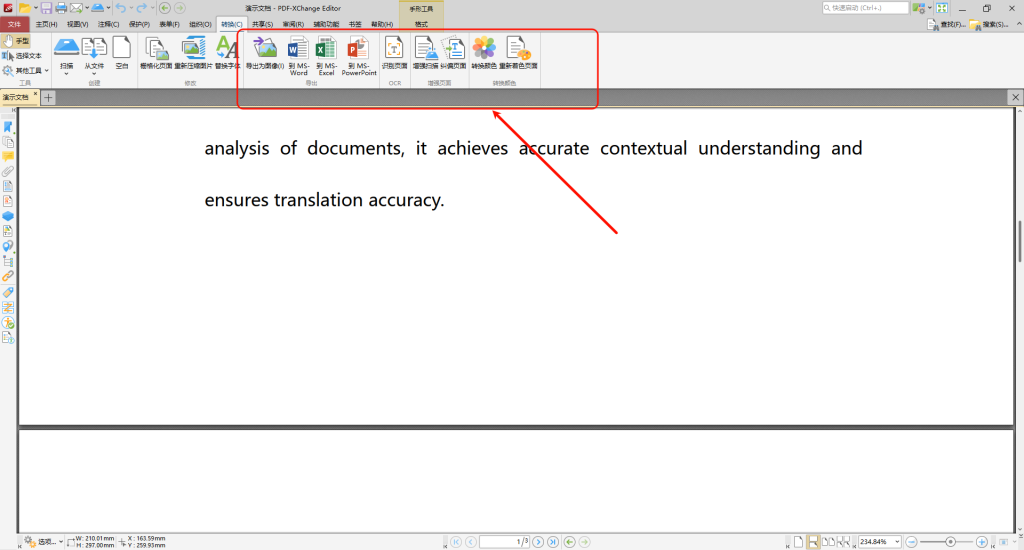The width and height of the screenshot is (1024, 550).
Task: Toggle full screen mode icon in title bar
Action: click(941, 8)
